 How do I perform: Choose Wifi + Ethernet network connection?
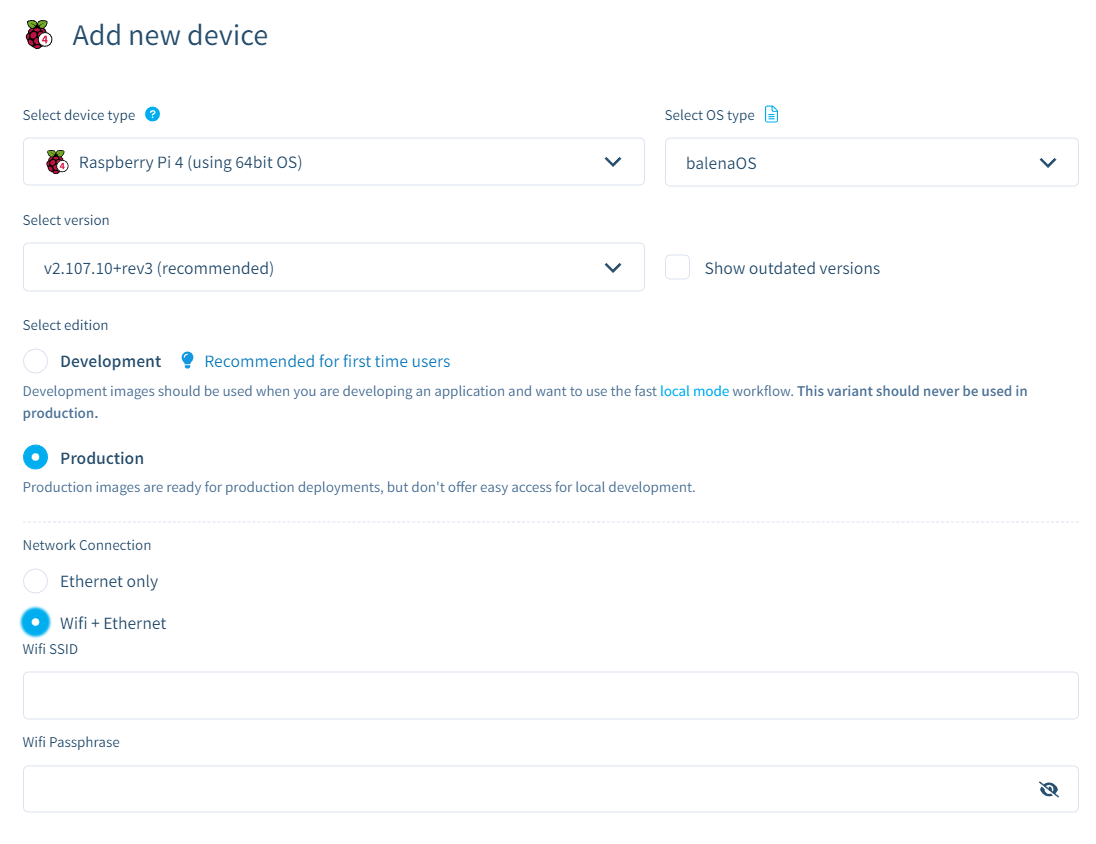point(35,622)
